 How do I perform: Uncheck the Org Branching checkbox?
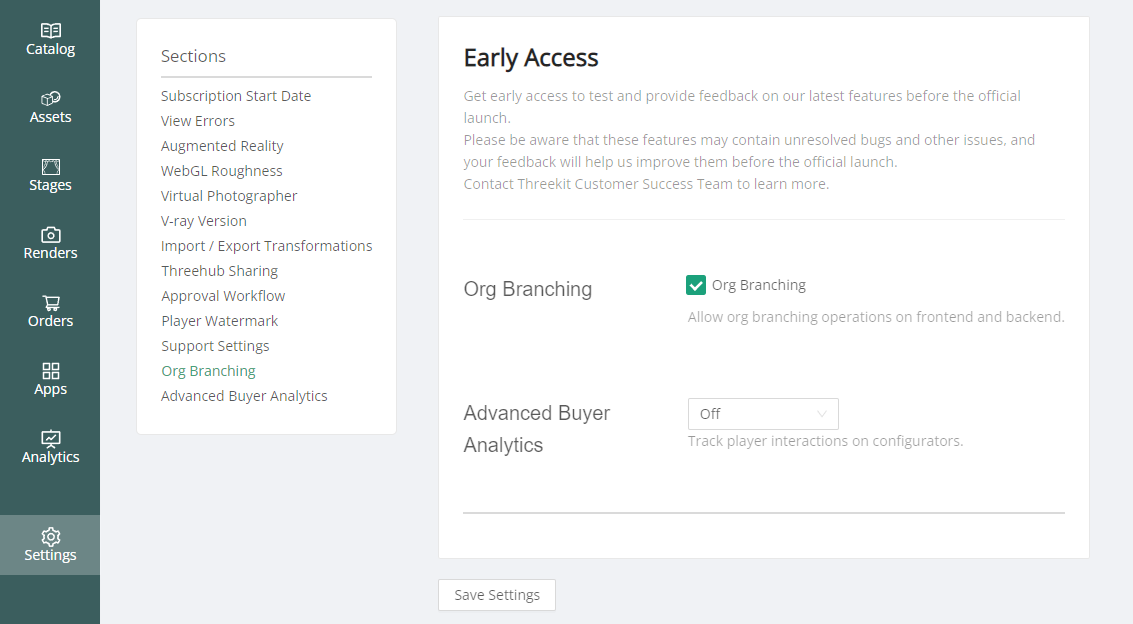tap(696, 286)
